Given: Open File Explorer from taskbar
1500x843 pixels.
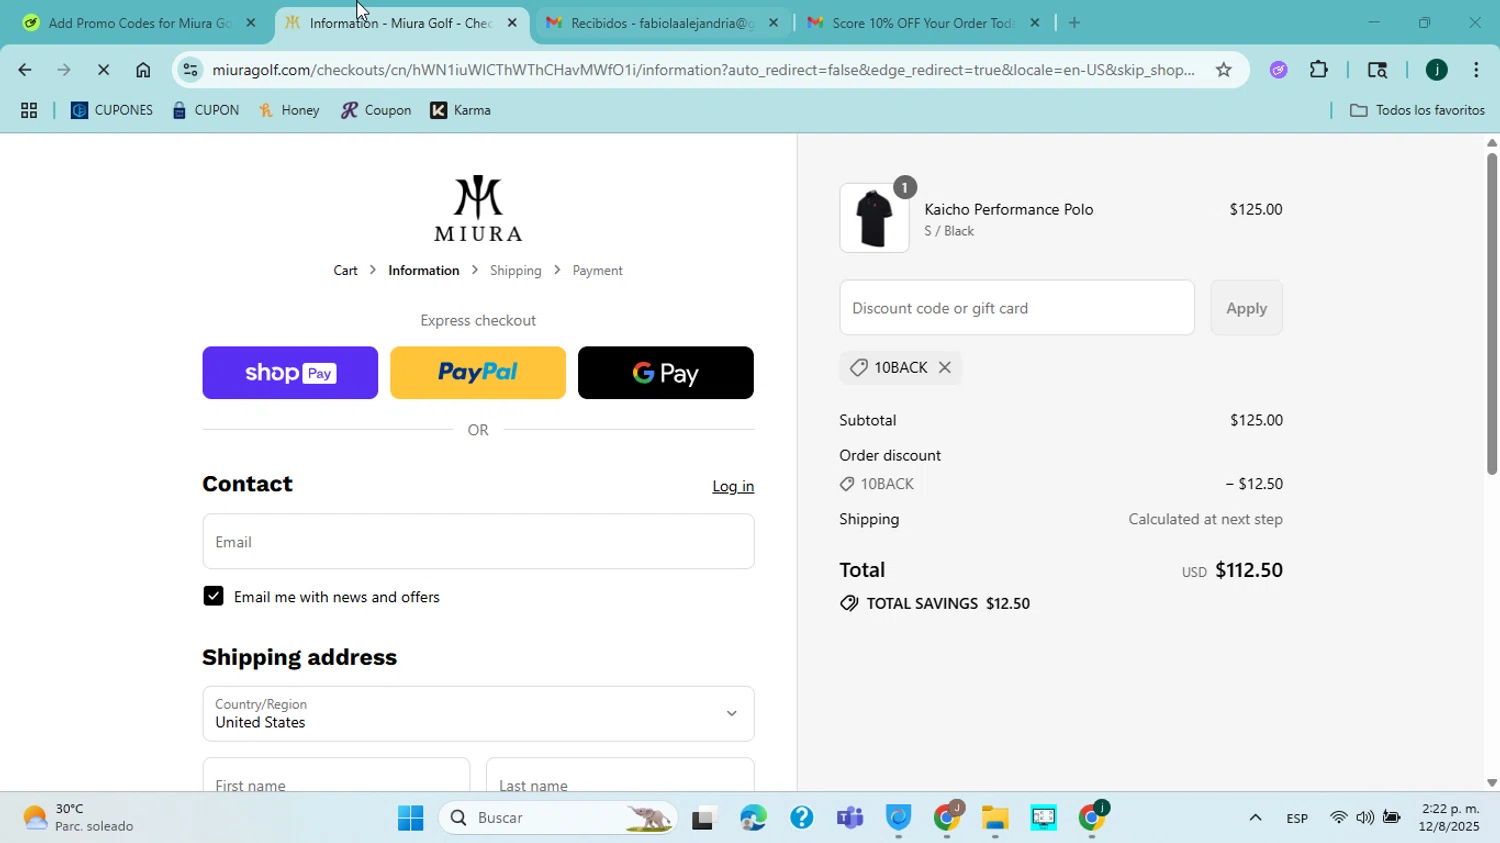Looking at the screenshot, I should coord(994,818).
